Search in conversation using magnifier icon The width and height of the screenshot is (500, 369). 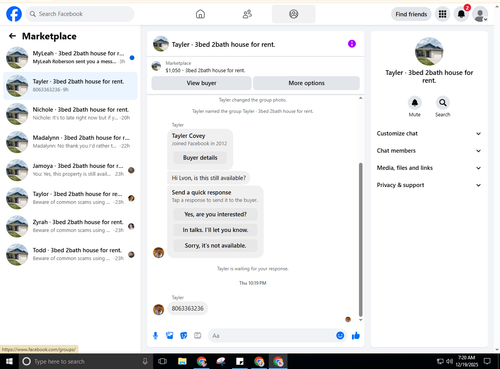[443, 103]
